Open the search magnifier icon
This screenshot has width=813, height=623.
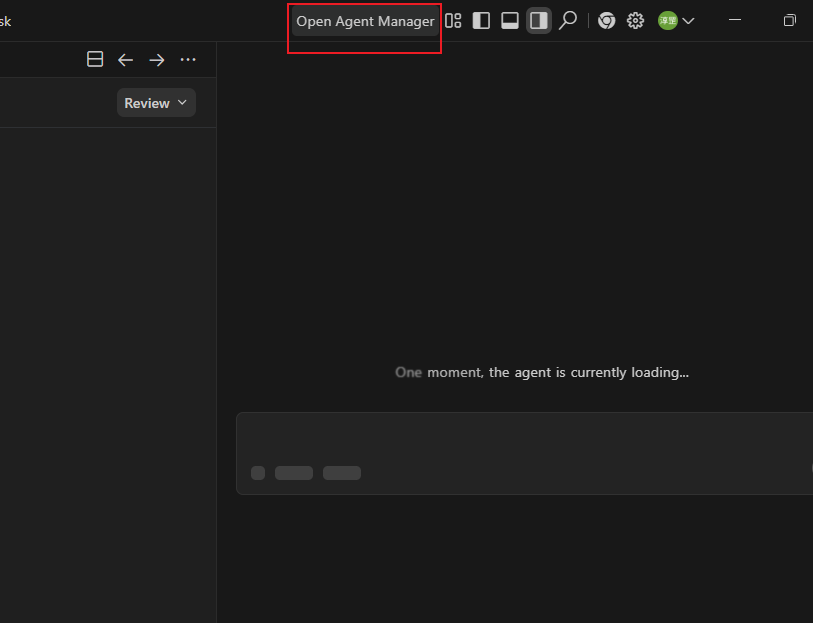568,21
